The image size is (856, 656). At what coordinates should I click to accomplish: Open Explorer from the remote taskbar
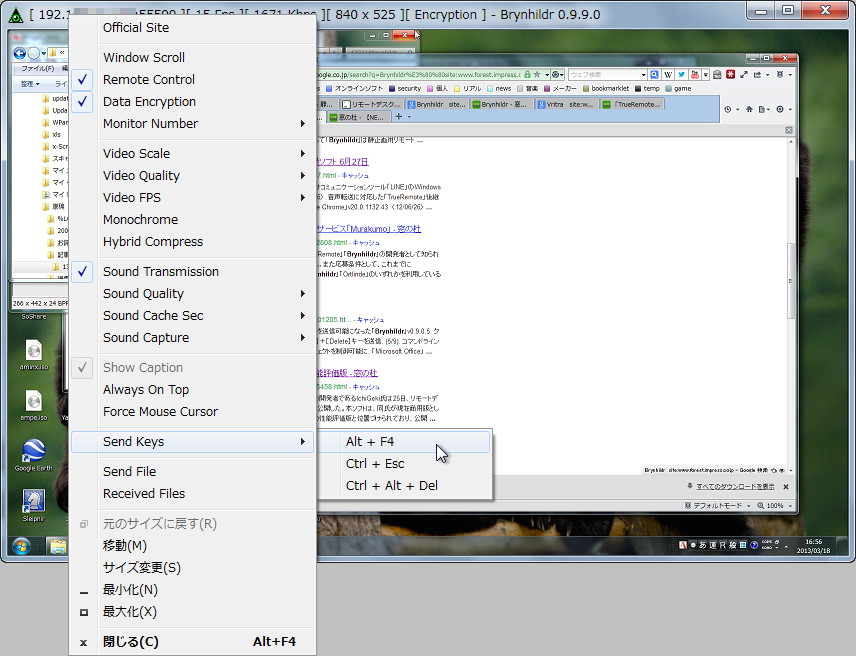pyautogui.click(x=57, y=546)
